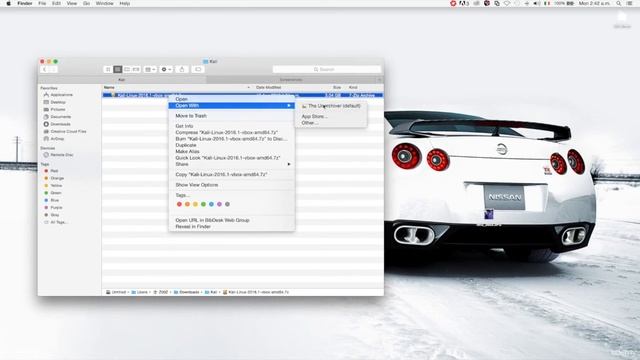
Task: Sort by the Date Modified column header
Action: [x=268, y=87]
